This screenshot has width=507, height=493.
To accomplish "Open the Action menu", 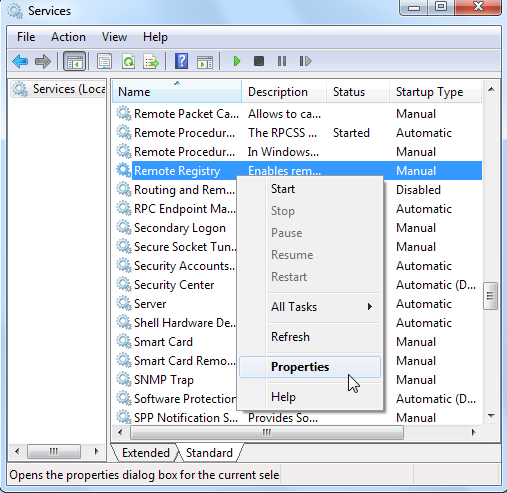I will click(68, 37).
